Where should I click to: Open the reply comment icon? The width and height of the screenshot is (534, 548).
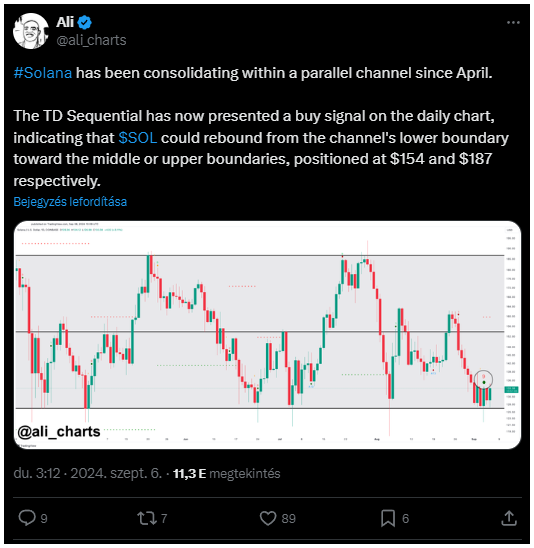[x=27, y=518]
